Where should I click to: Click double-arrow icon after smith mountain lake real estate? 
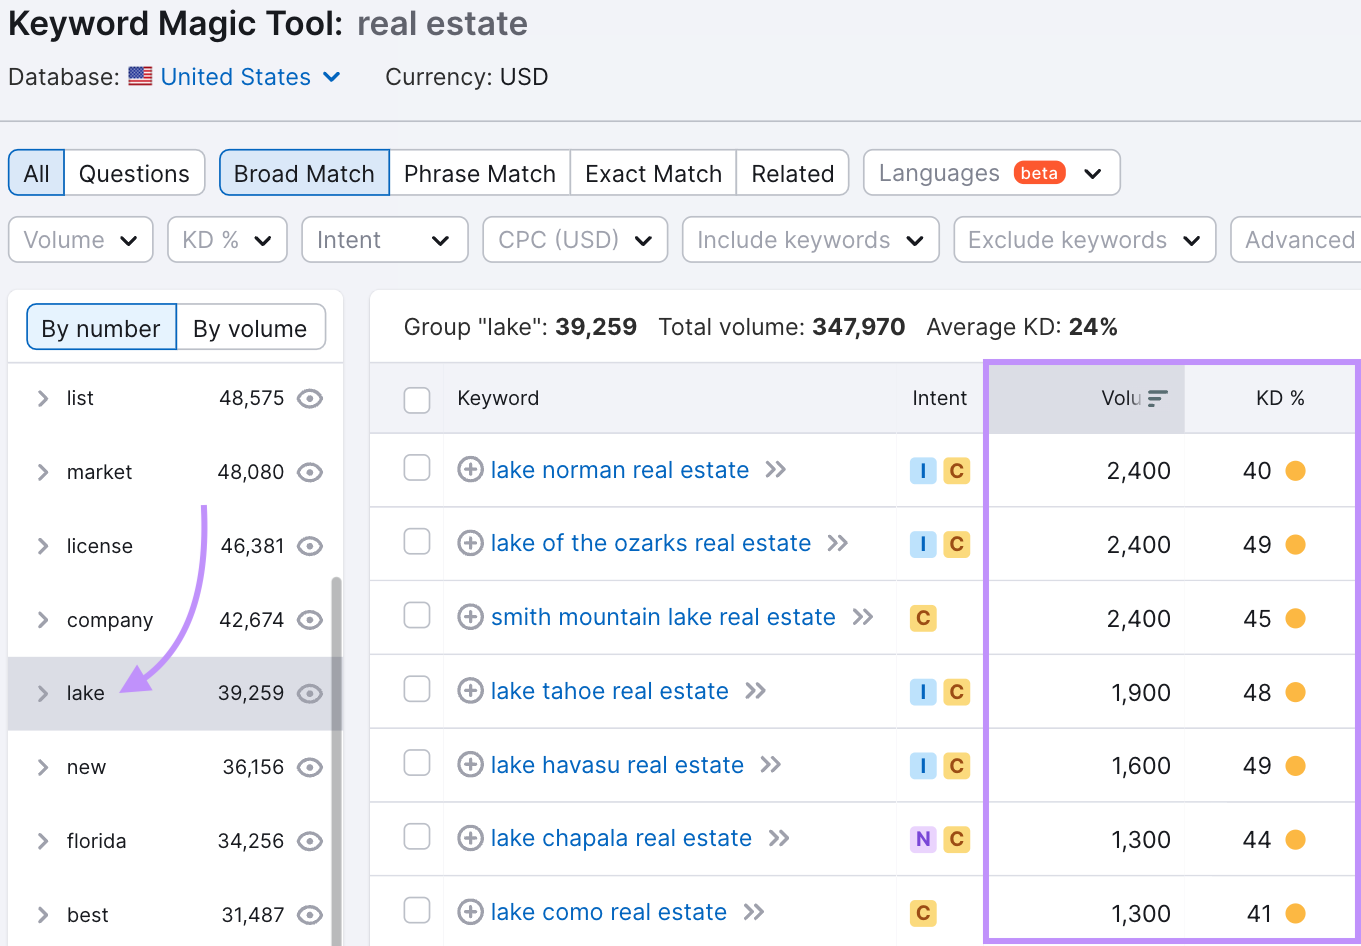click(863, 617)
